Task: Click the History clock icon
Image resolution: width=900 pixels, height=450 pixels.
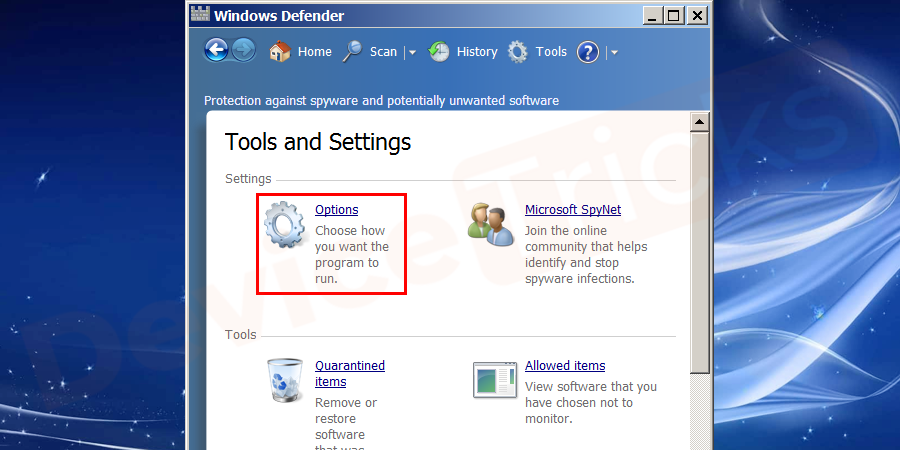Action: click(440, 52)
